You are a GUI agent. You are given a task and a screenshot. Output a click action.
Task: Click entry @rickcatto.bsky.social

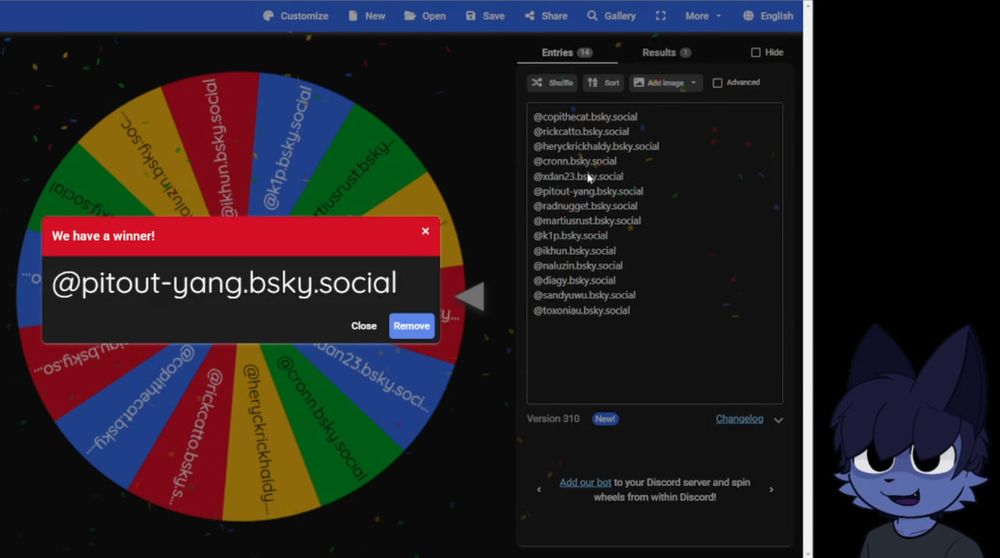point(581,131)
